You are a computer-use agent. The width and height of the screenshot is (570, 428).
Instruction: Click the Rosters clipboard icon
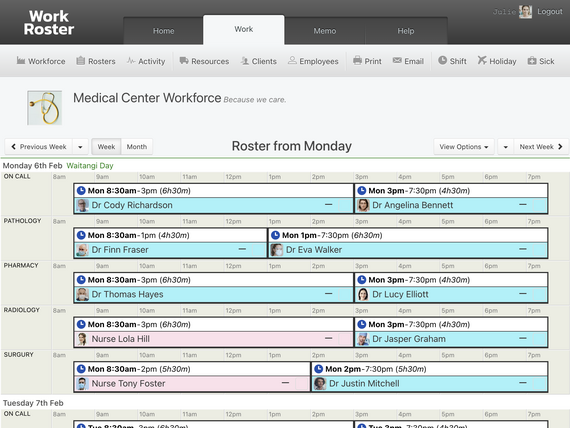point(81,61)
